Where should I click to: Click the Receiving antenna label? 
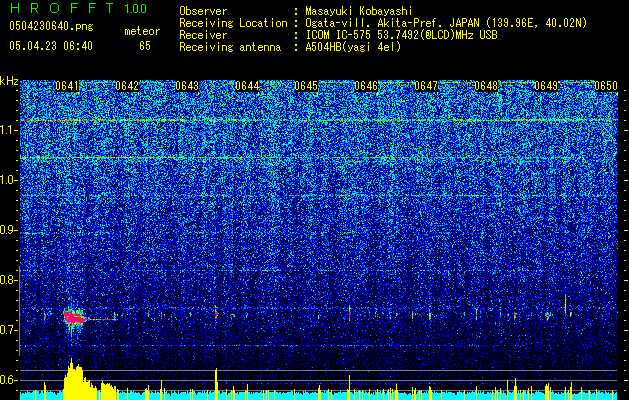[x=230, y=47]
